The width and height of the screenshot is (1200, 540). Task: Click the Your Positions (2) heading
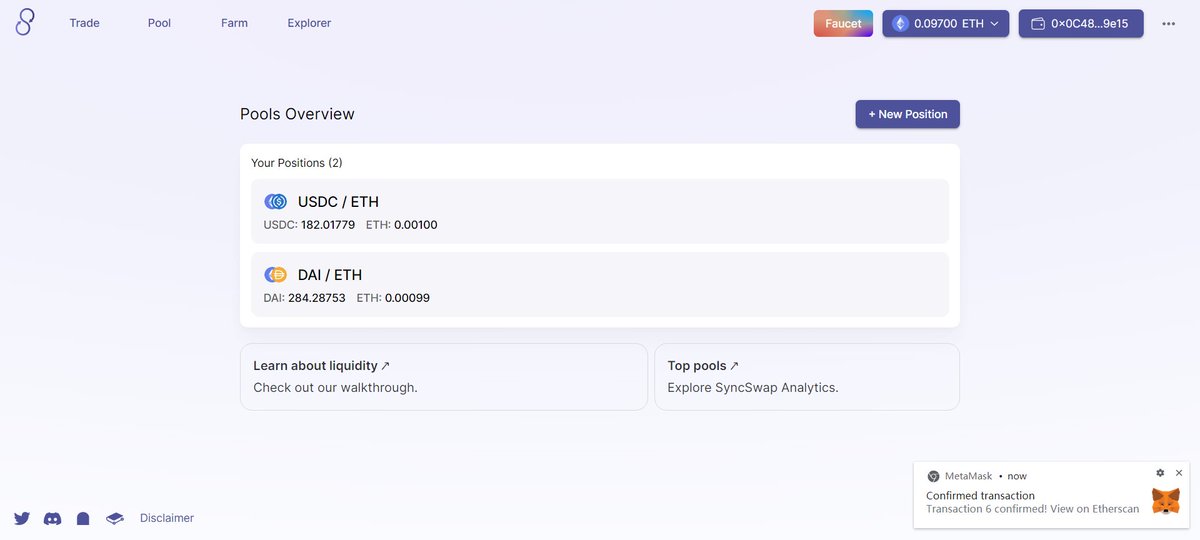[297, 163]
